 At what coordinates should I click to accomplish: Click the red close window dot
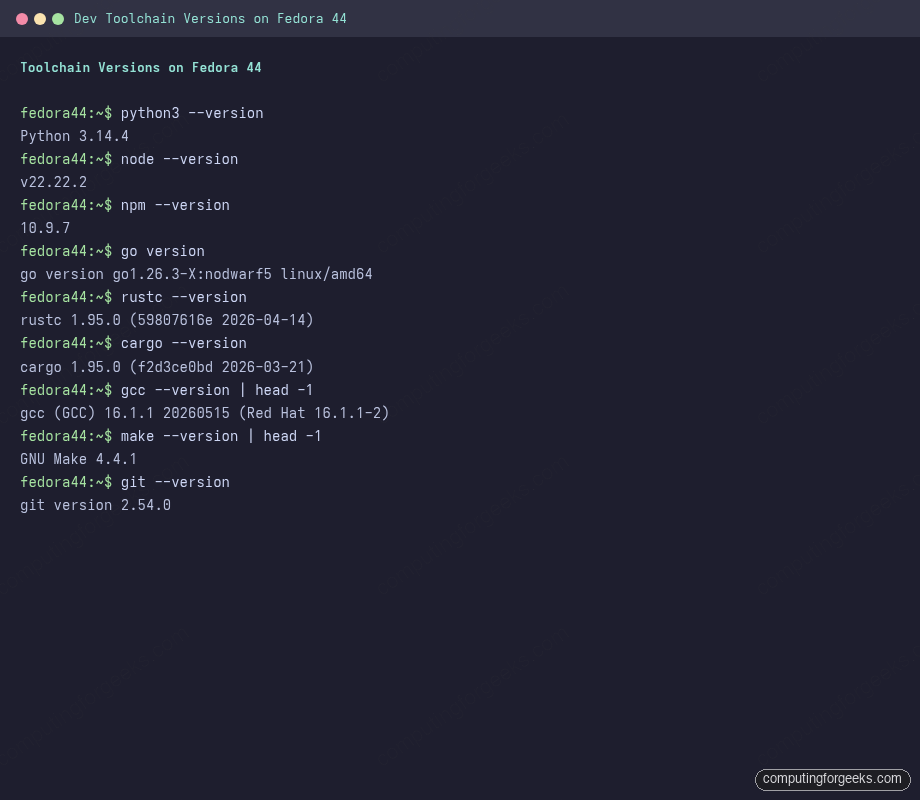(22, 19)
